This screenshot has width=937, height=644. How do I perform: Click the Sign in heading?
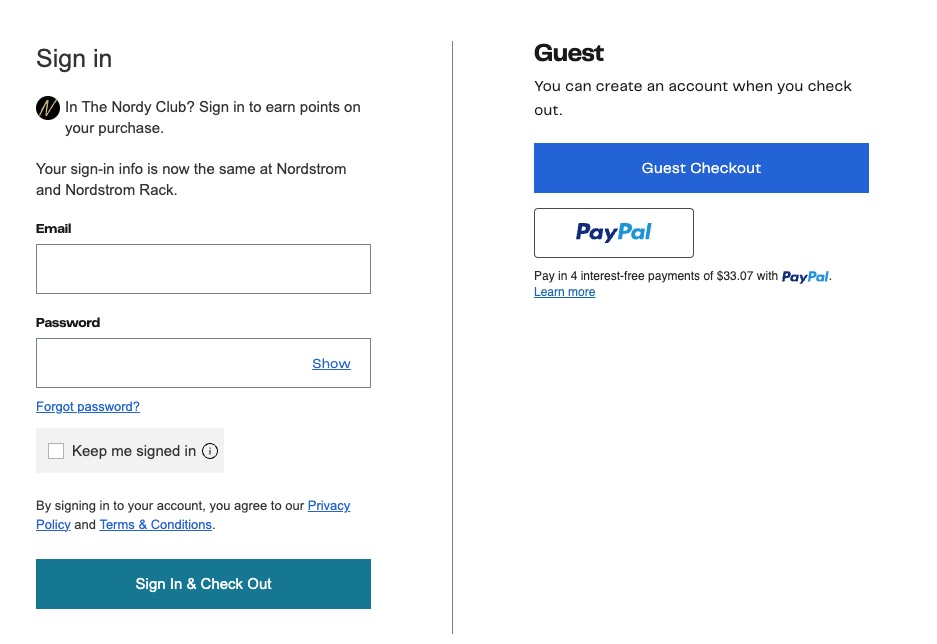pos(74,59)
